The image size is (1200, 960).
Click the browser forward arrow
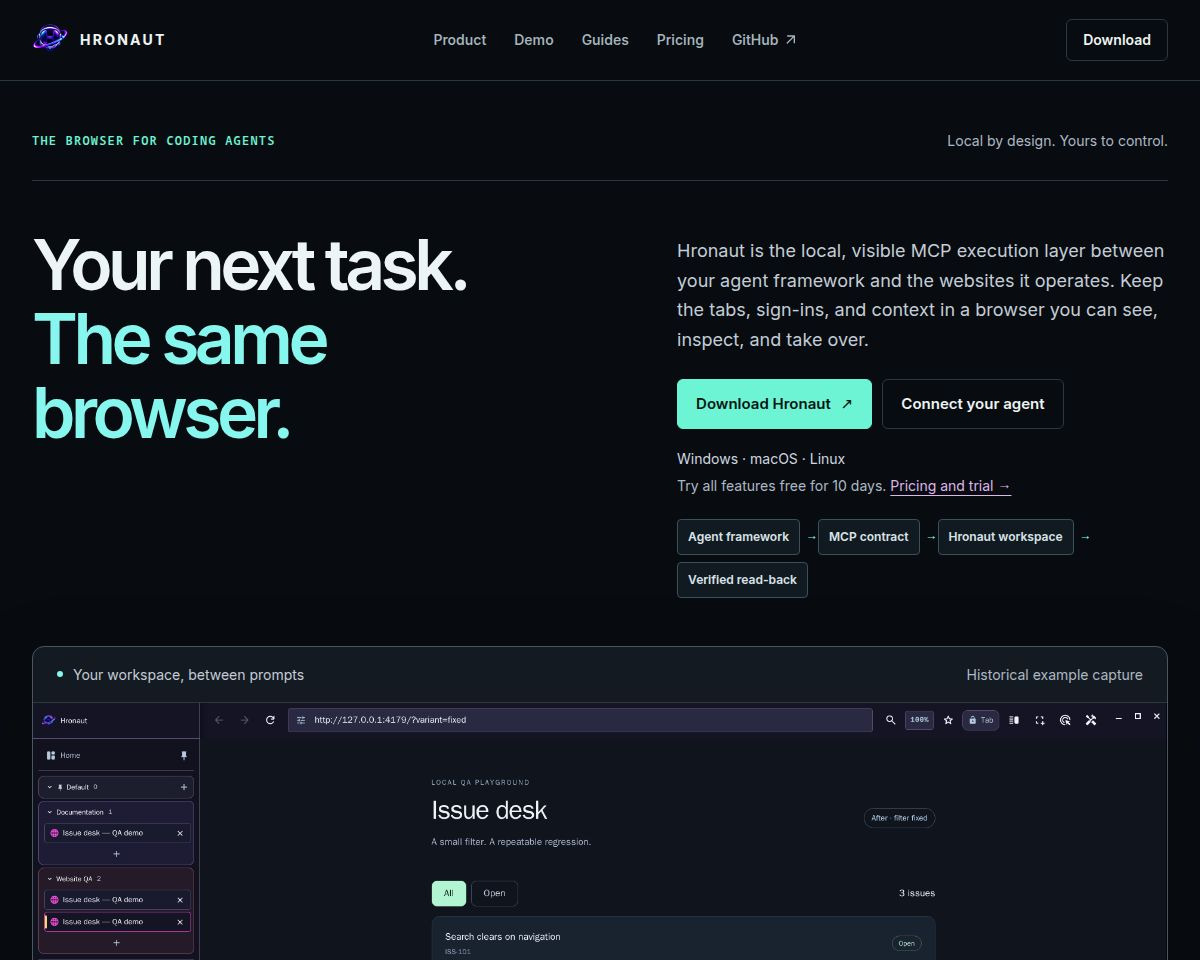(244, 720)
